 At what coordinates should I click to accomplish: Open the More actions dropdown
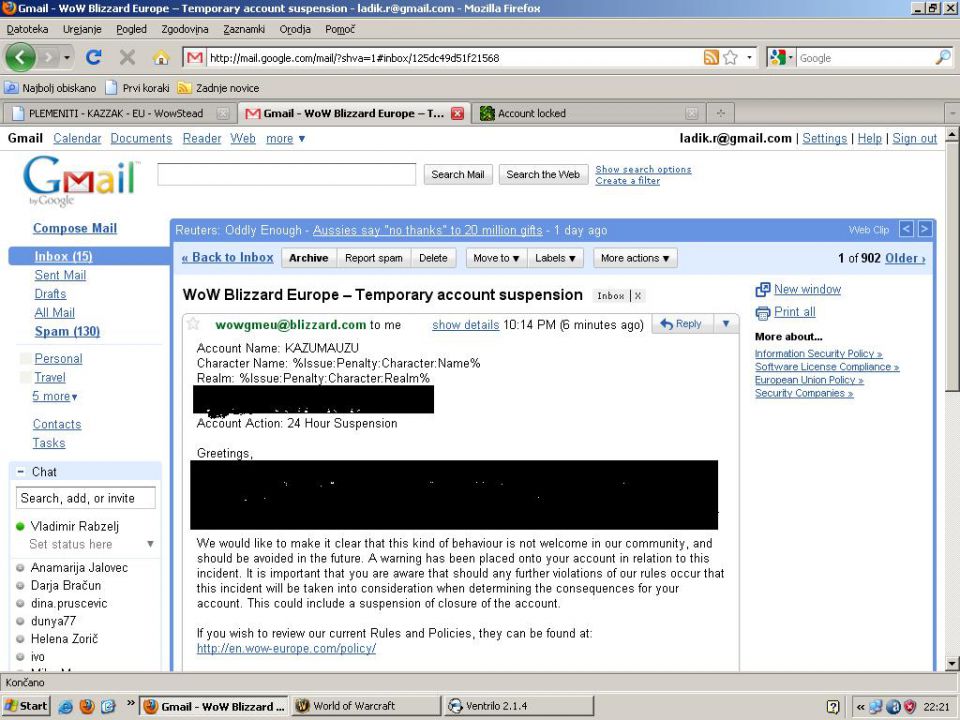pyautogui.click(x=635, y=258)
